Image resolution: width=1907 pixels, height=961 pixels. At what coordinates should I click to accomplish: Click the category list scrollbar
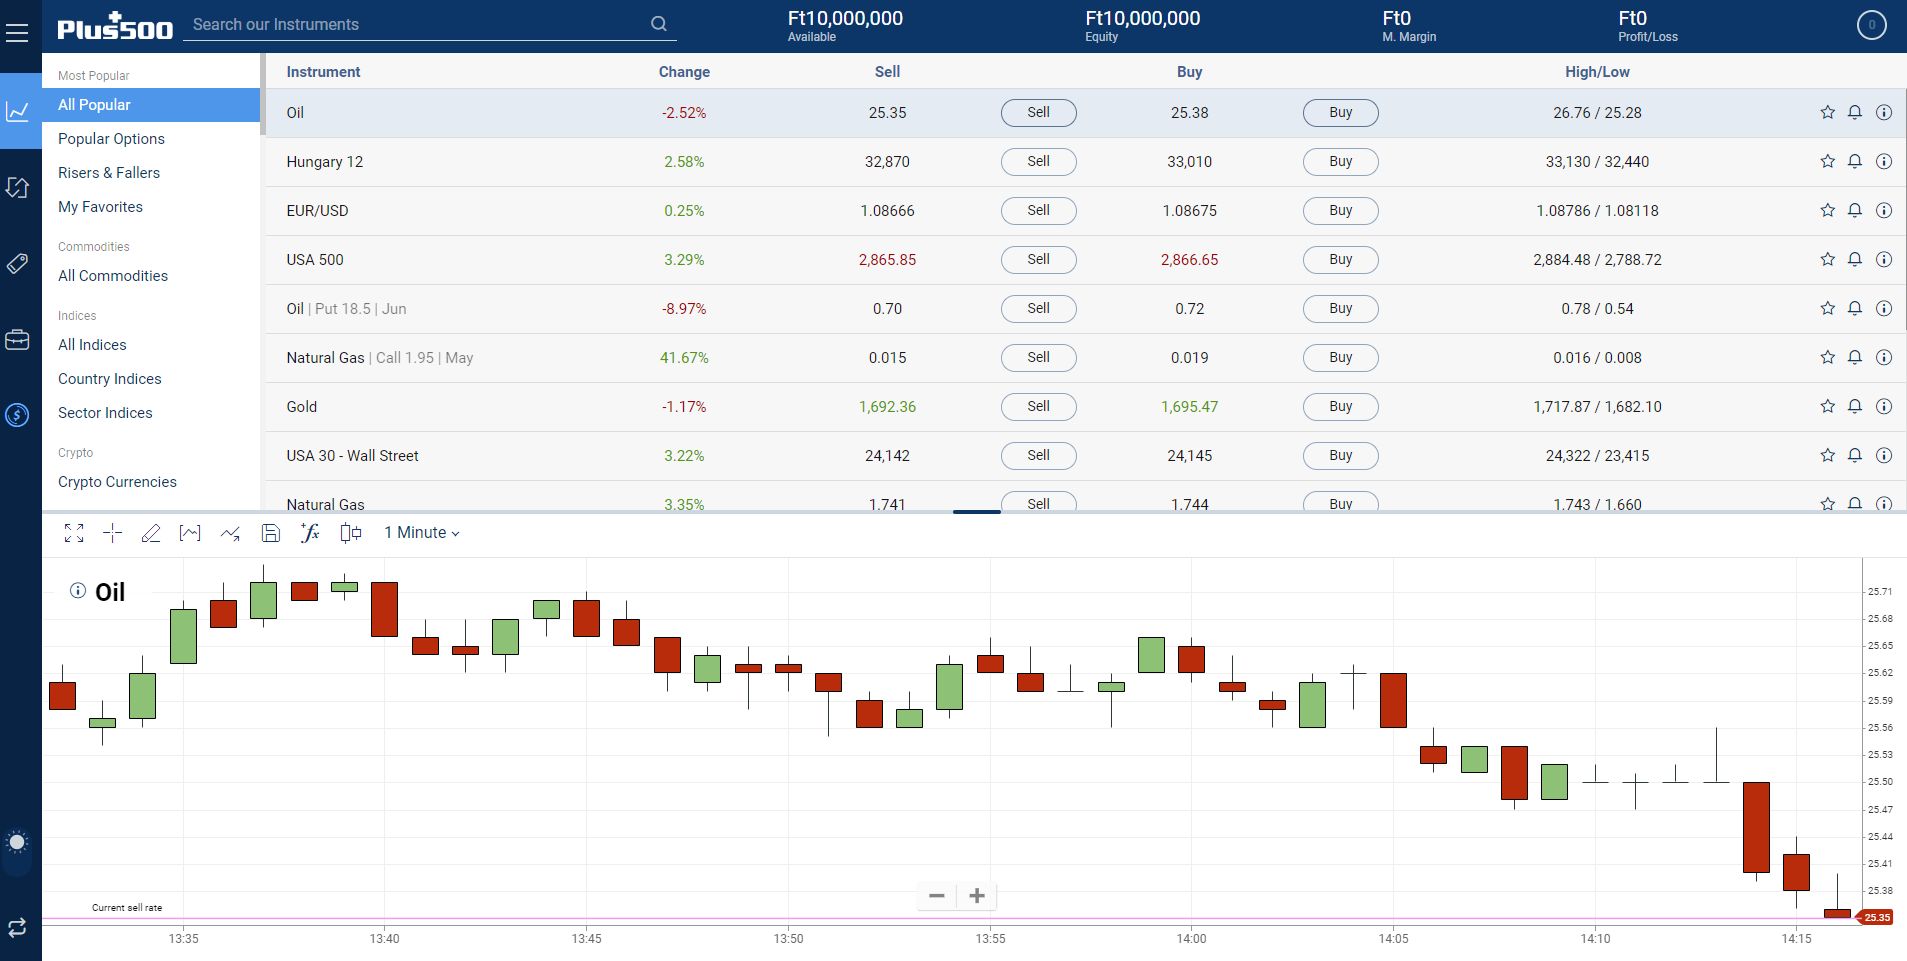click(x=263, y=95)
